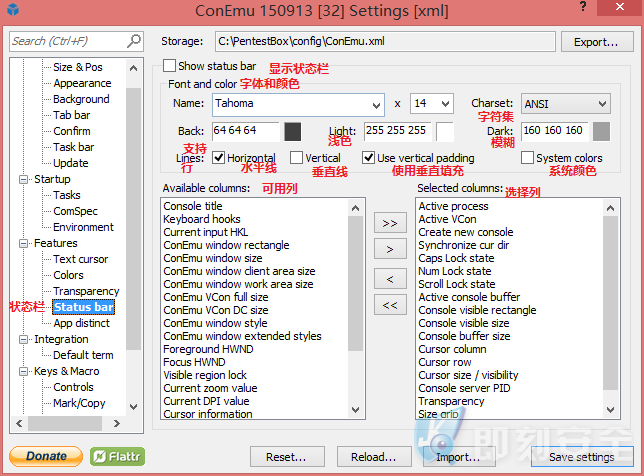This screenshot has width=644, height=476.
Task: Open Task bar settings page
Action: click(74, 147)
